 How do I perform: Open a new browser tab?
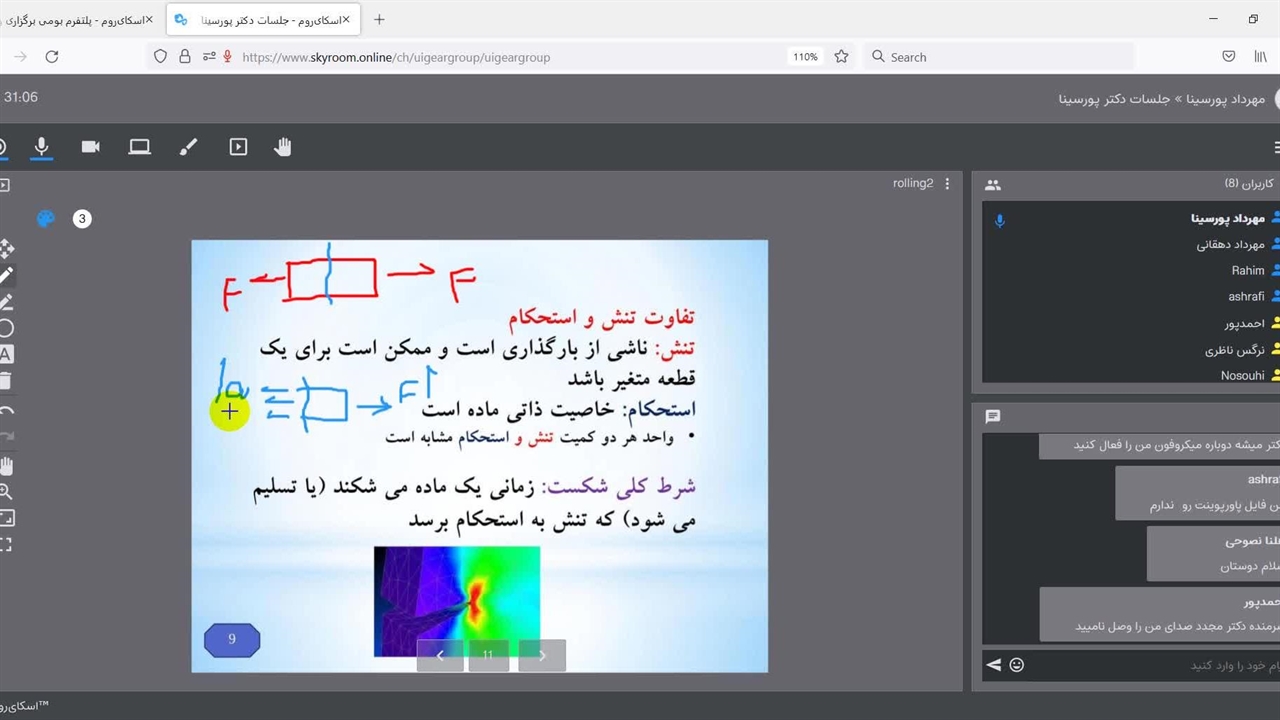point(379,19)
